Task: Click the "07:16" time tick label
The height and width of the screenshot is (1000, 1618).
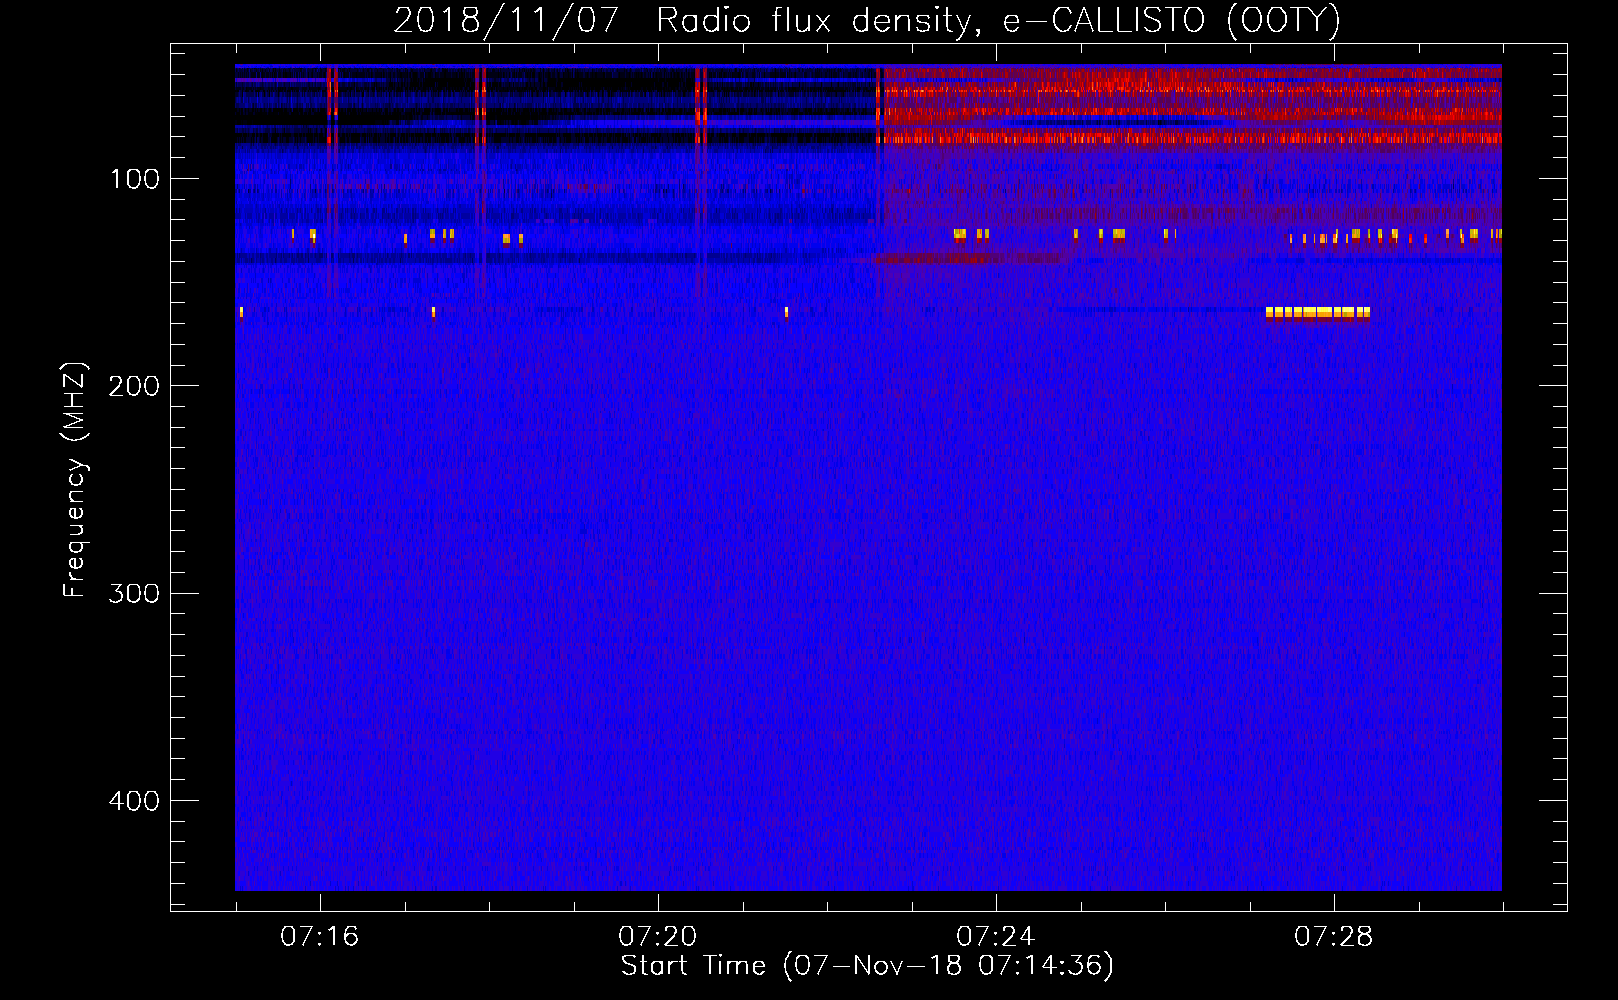Action: (x=320, y=937)
